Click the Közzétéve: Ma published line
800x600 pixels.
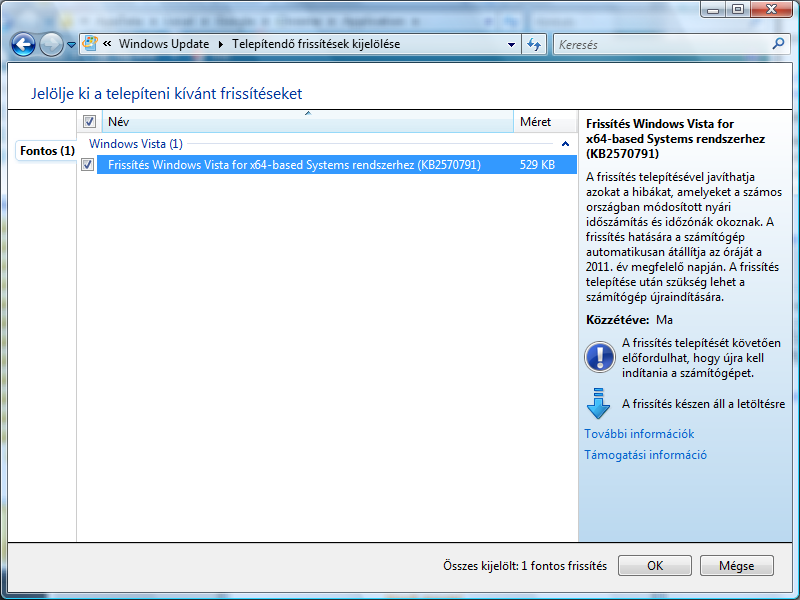tap(629, 320)
